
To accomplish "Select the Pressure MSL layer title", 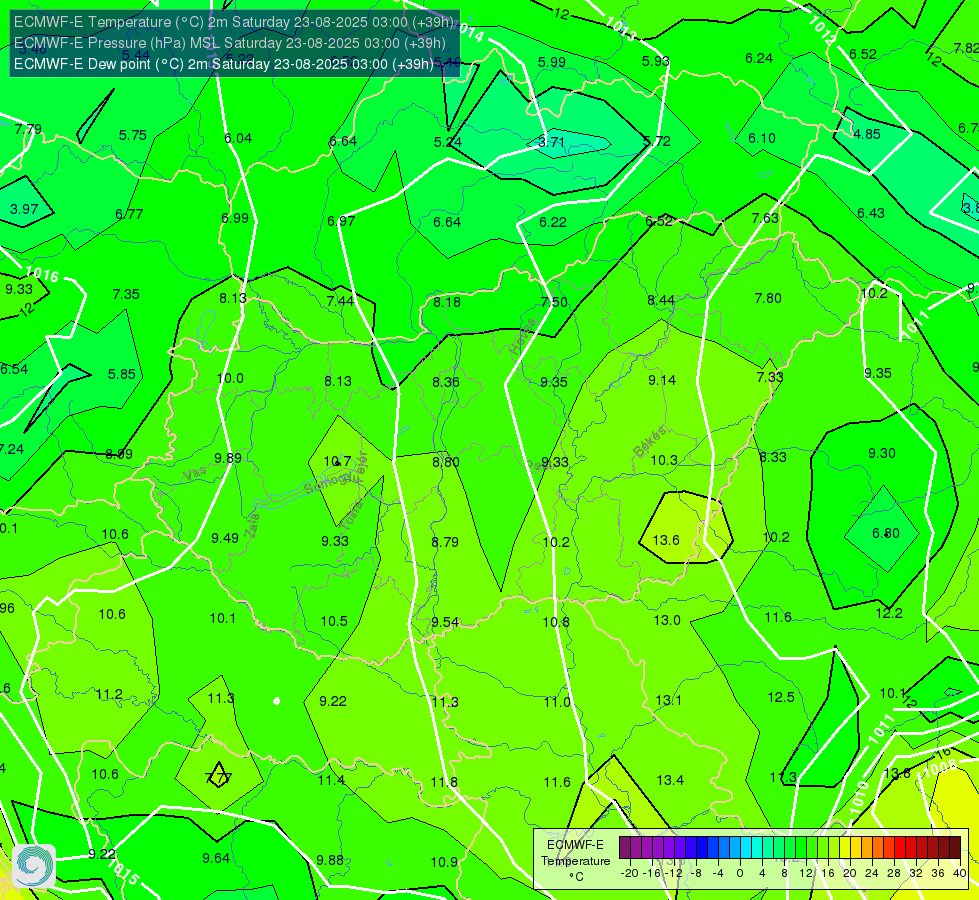I will pyautogui.click(x=230, y=43).
